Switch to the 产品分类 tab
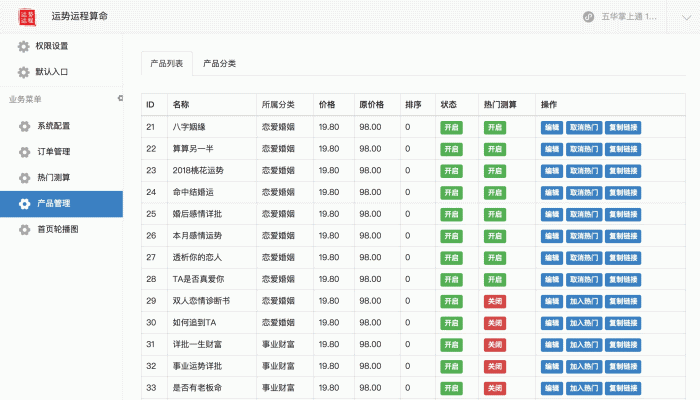 [x=219, y=63]
